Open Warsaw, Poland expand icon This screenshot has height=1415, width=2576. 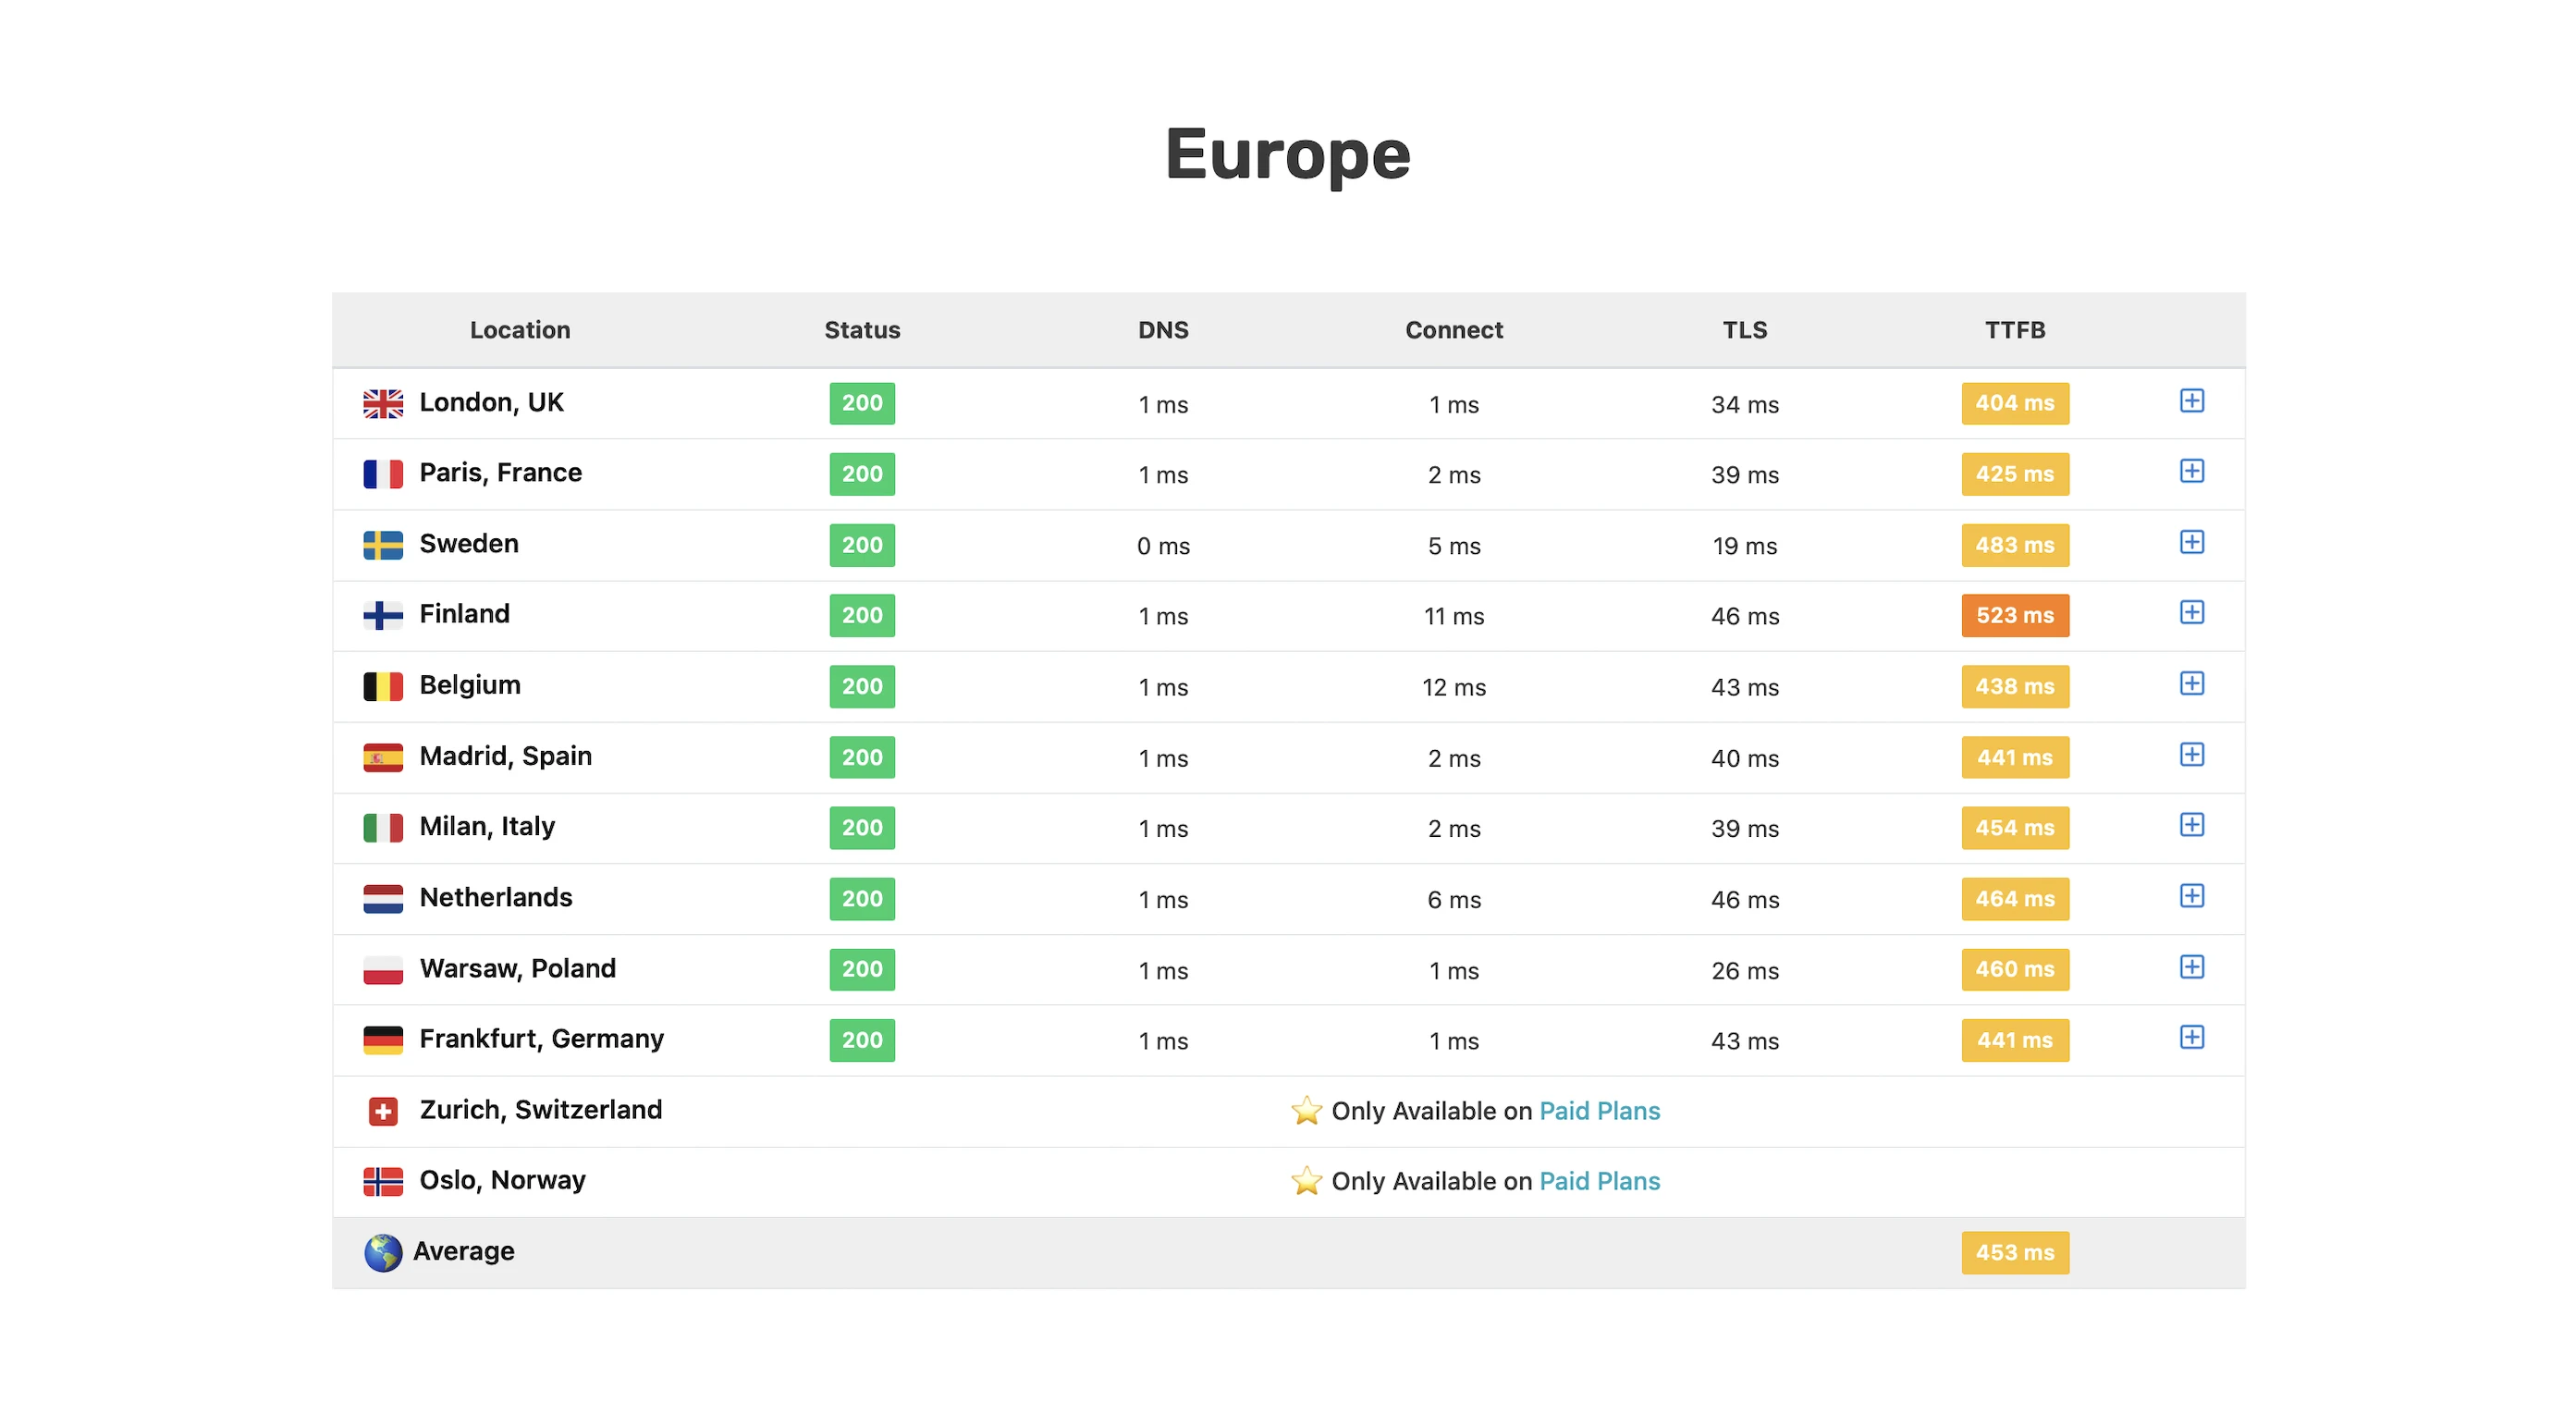2191,967
